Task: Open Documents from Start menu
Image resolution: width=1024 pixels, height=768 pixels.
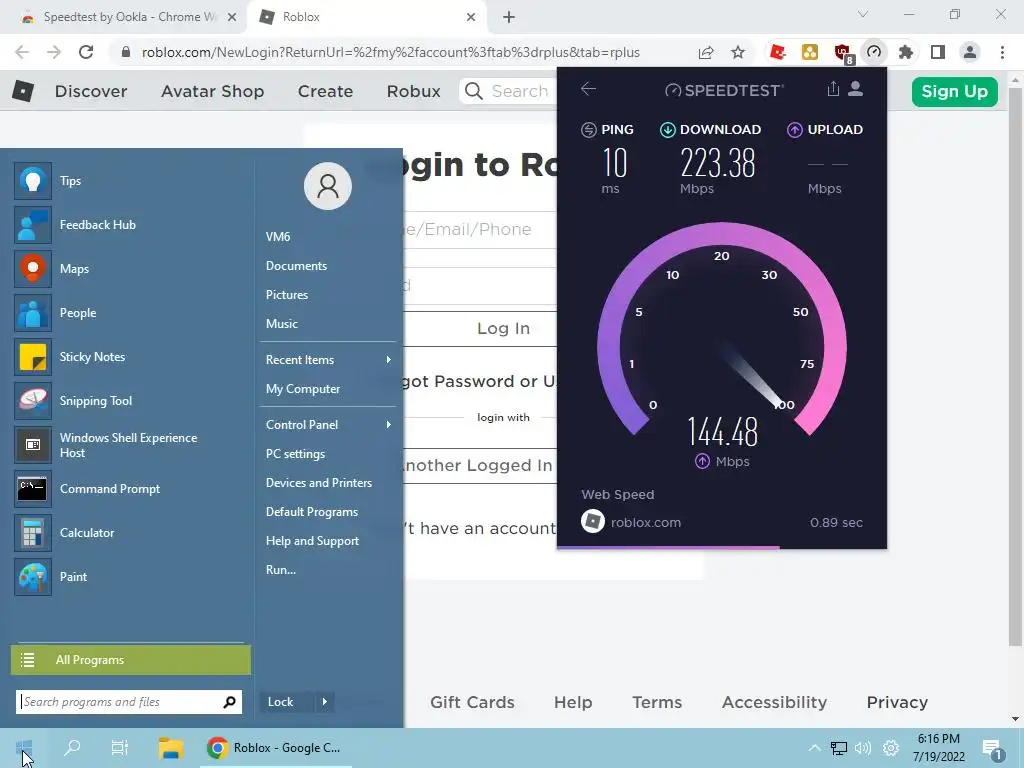Action: (x=296, y=266)
